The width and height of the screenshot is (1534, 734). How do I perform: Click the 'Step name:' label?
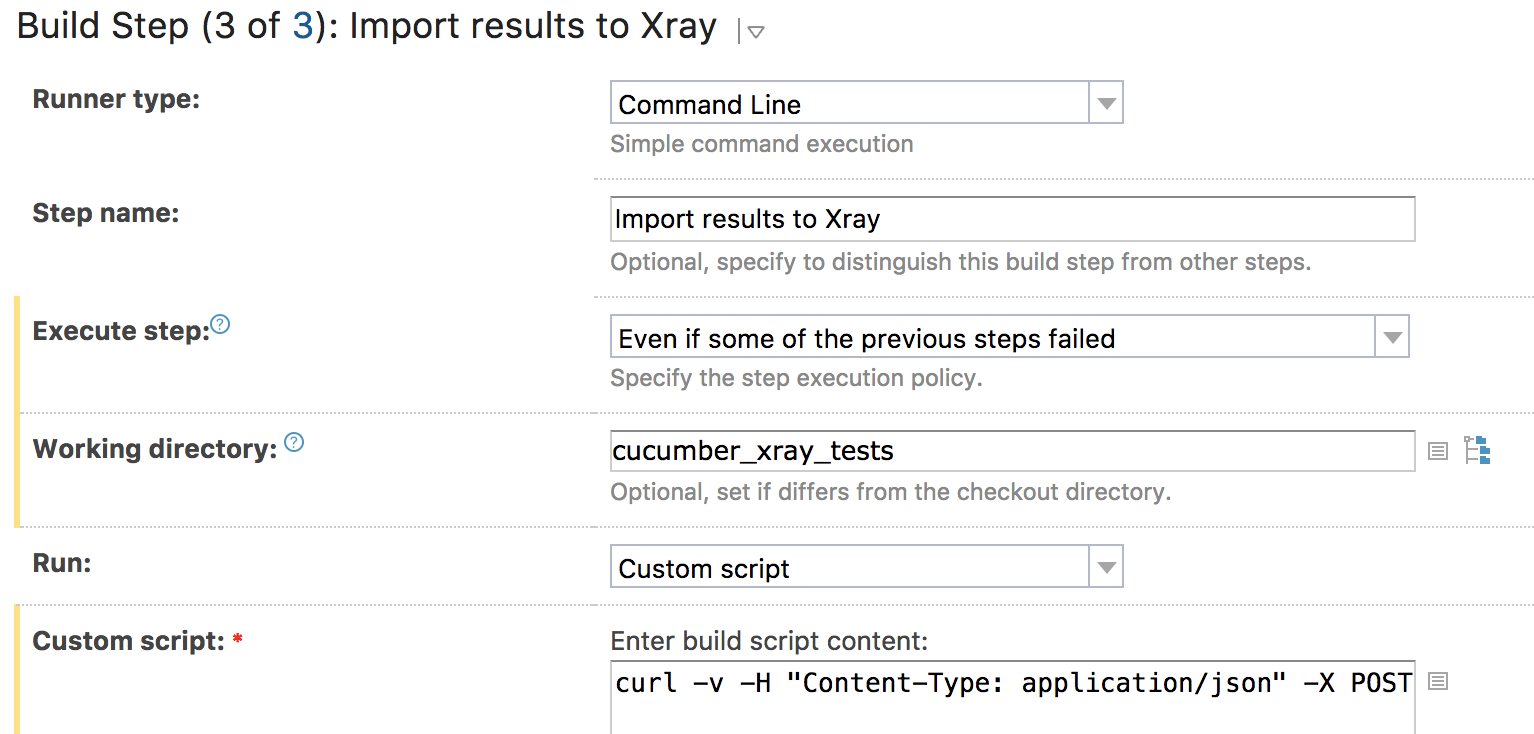105,214
